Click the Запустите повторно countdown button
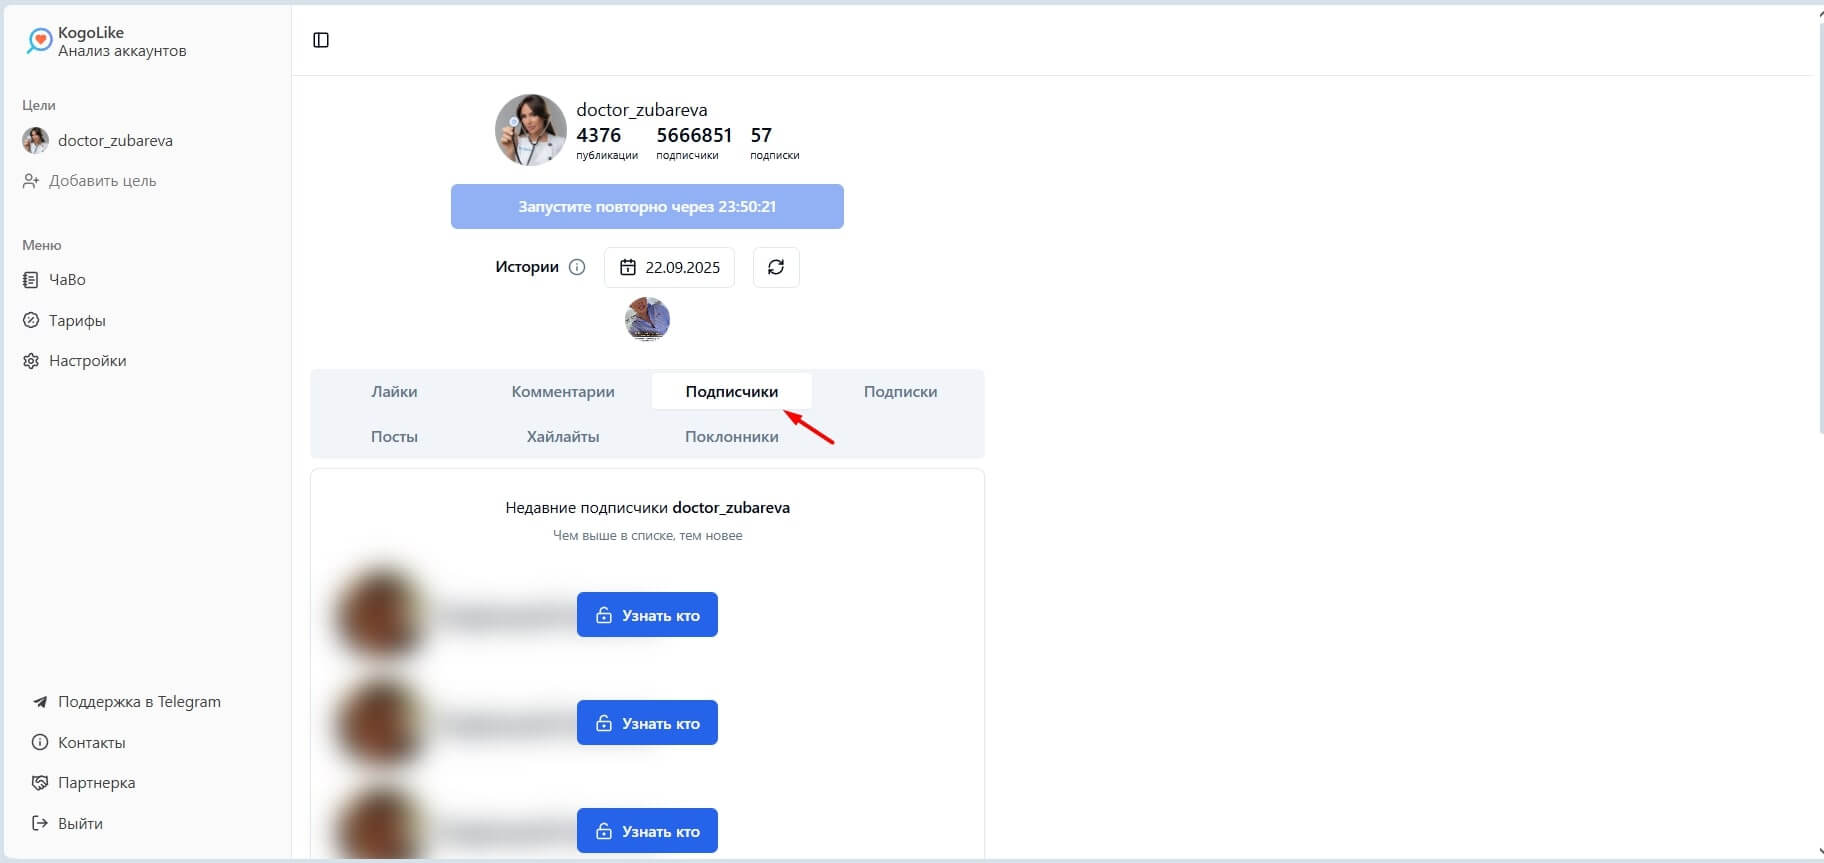 pos(647,206)
